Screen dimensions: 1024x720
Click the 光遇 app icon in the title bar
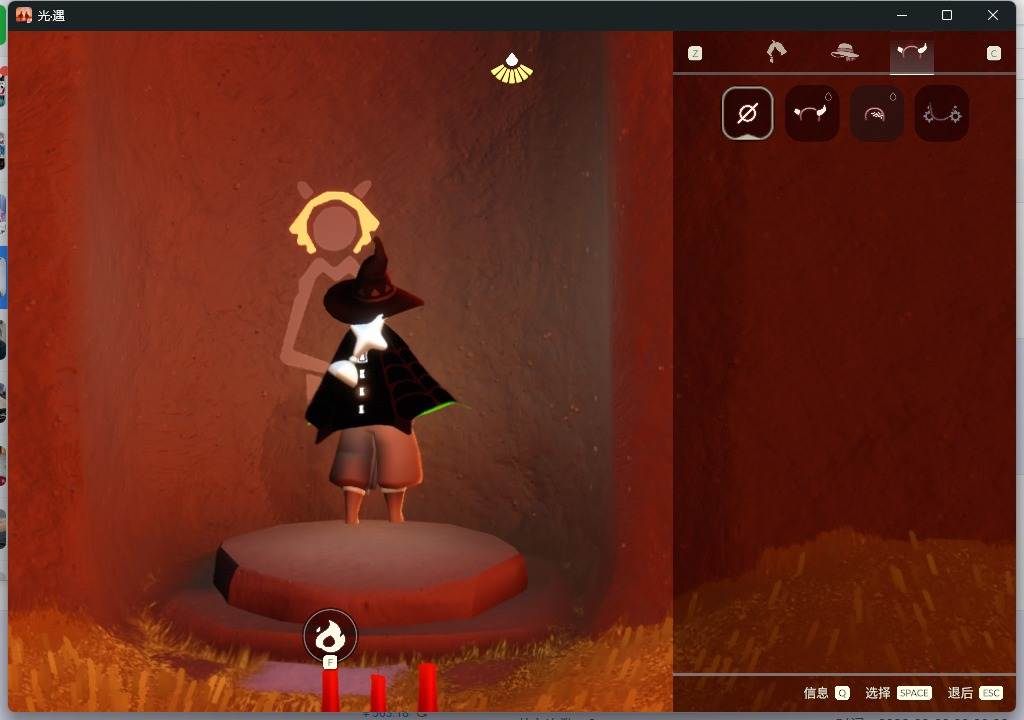pyautogui.click(x=24, y=15)
